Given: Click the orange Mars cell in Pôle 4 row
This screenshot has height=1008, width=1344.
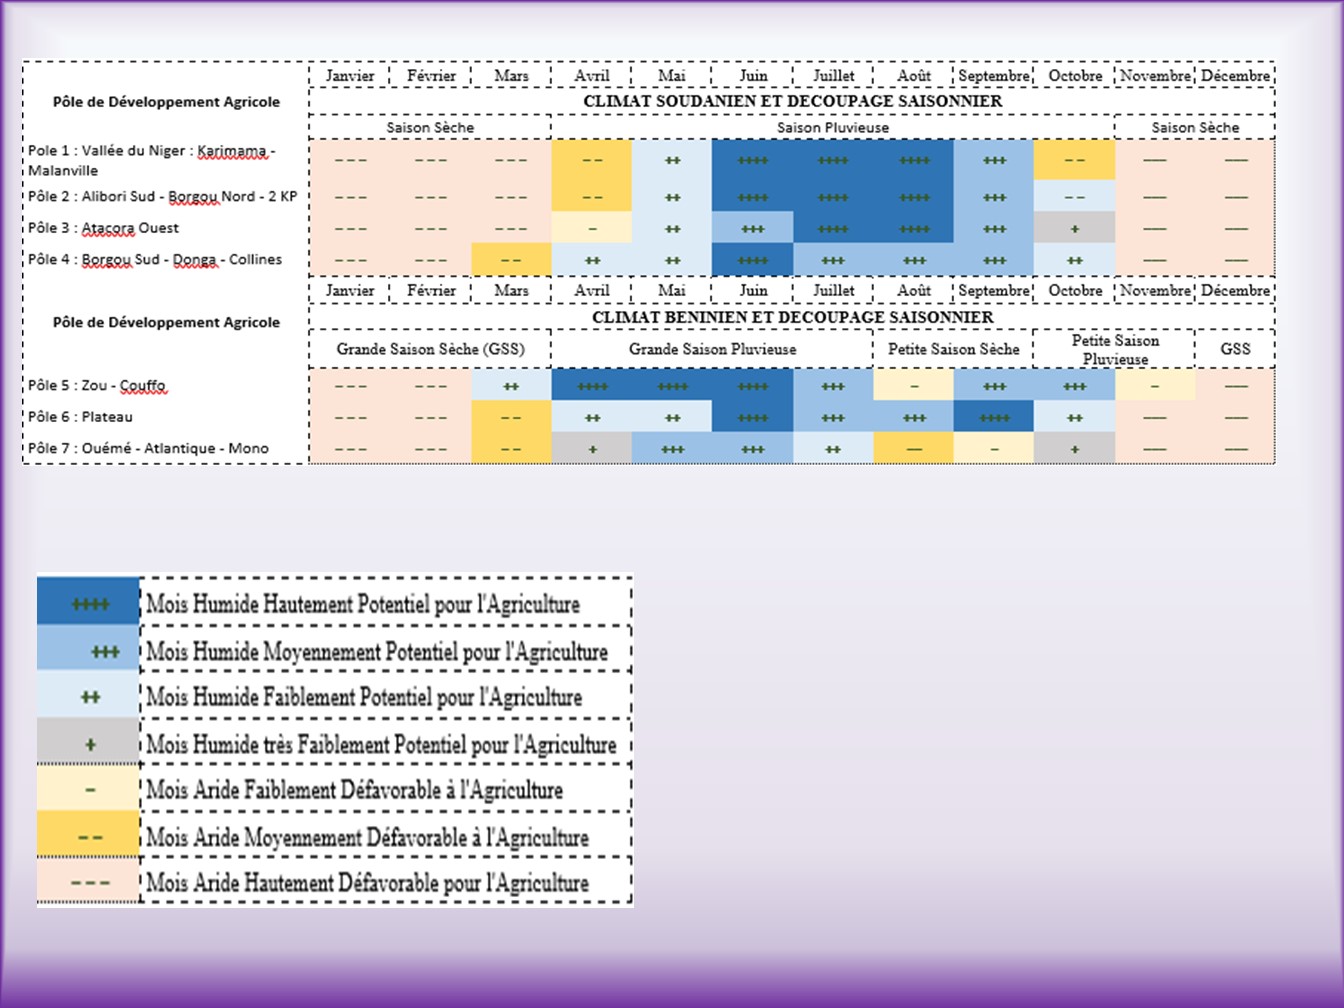Looking at the screenshot, I should [x=511, y=259].
